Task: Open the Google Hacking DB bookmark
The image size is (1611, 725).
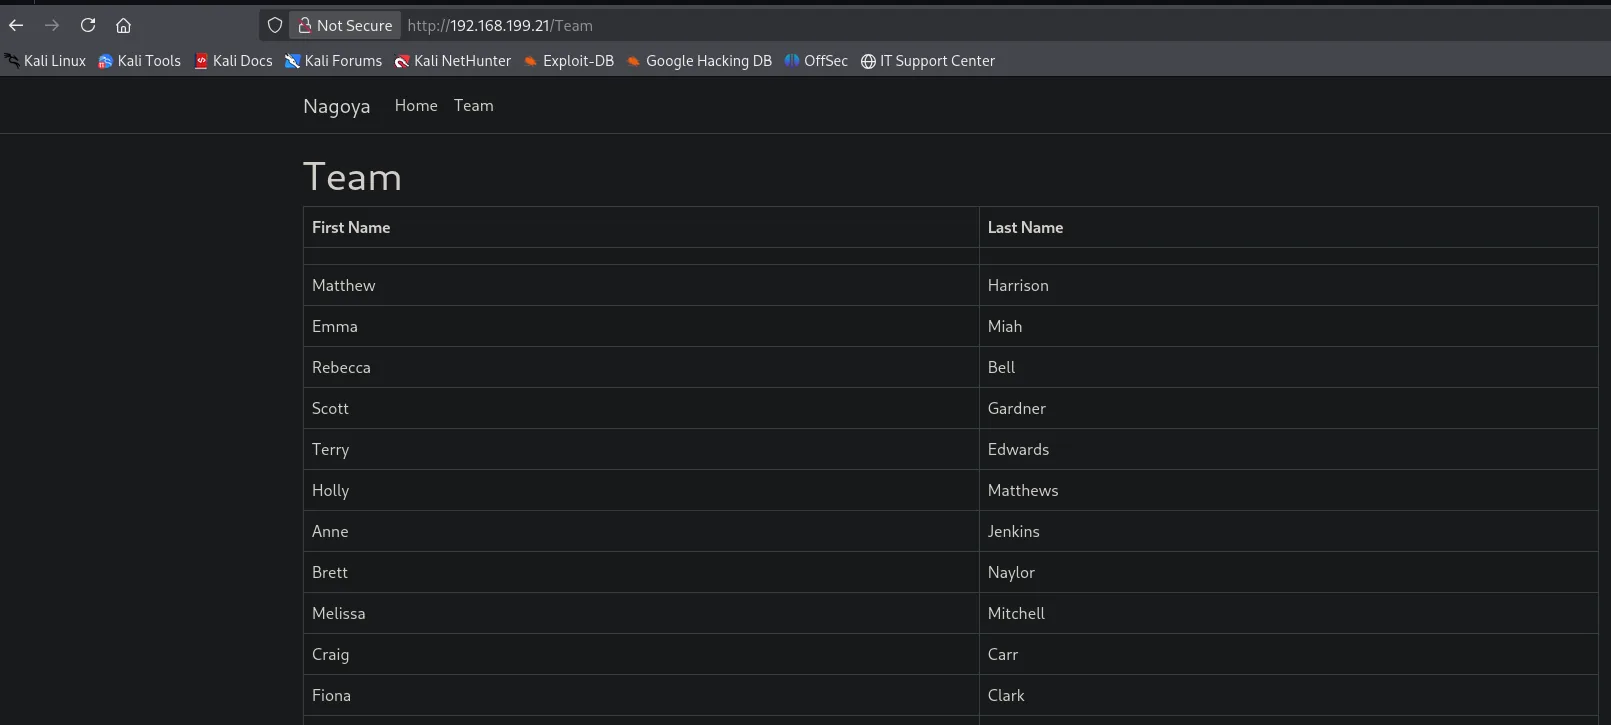Action: [700, 61]
